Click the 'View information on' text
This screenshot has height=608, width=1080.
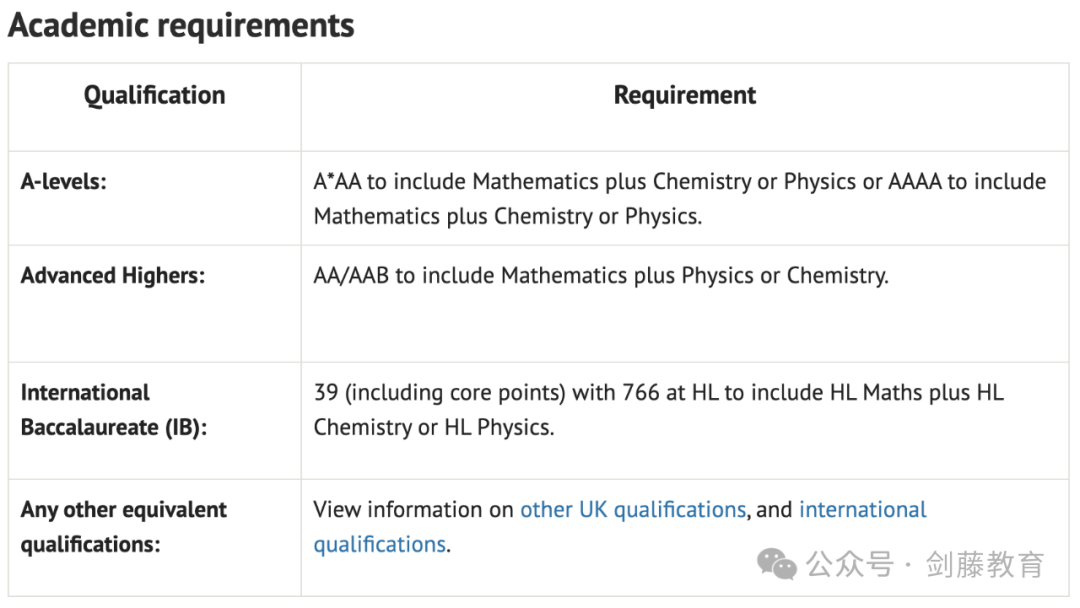click(413, 510)
